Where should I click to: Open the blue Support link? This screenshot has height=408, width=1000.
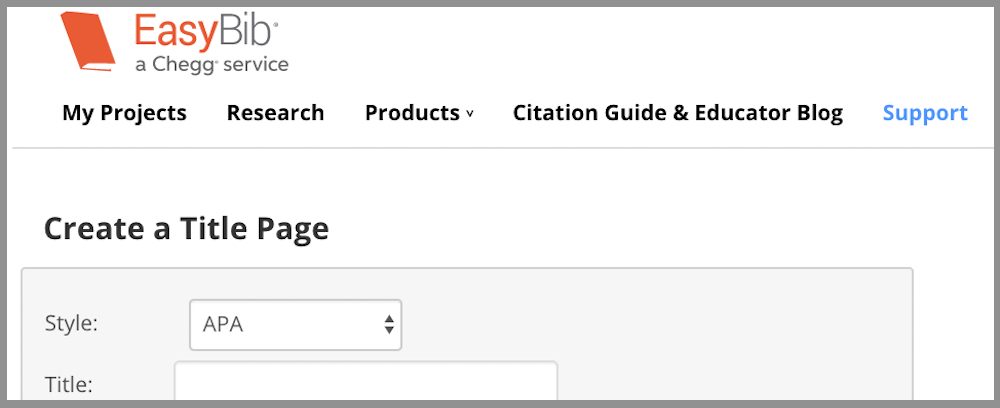point(924,113)
